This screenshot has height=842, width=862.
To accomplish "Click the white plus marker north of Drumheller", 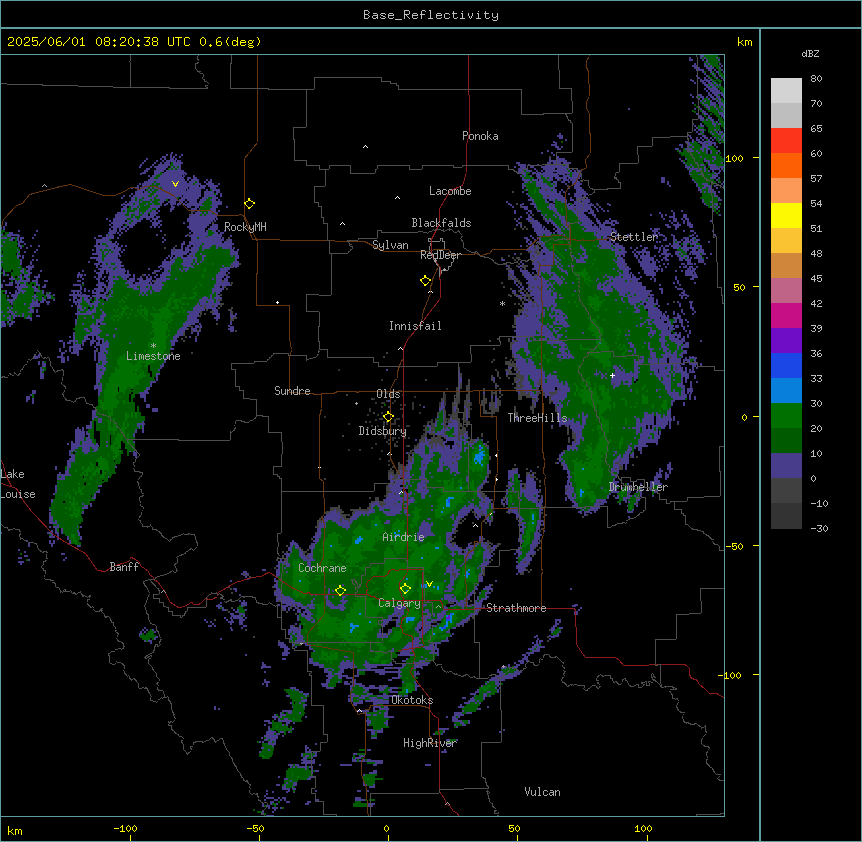I will coord(612,375).
